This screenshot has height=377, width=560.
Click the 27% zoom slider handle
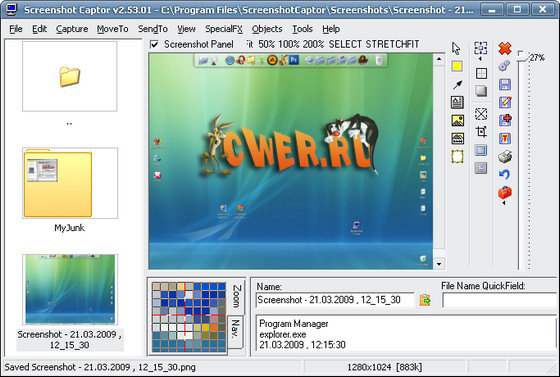pyautogui.click(x=522, y=56)
